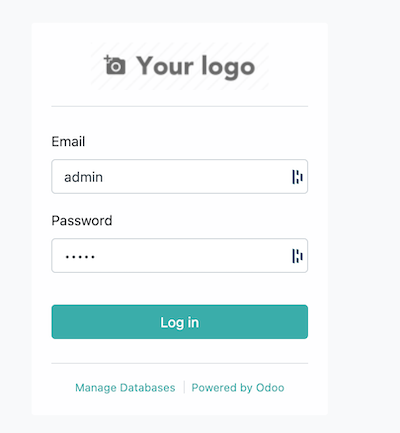
Task: Open the password manager icon in Email field
Action: click(297, 177)
